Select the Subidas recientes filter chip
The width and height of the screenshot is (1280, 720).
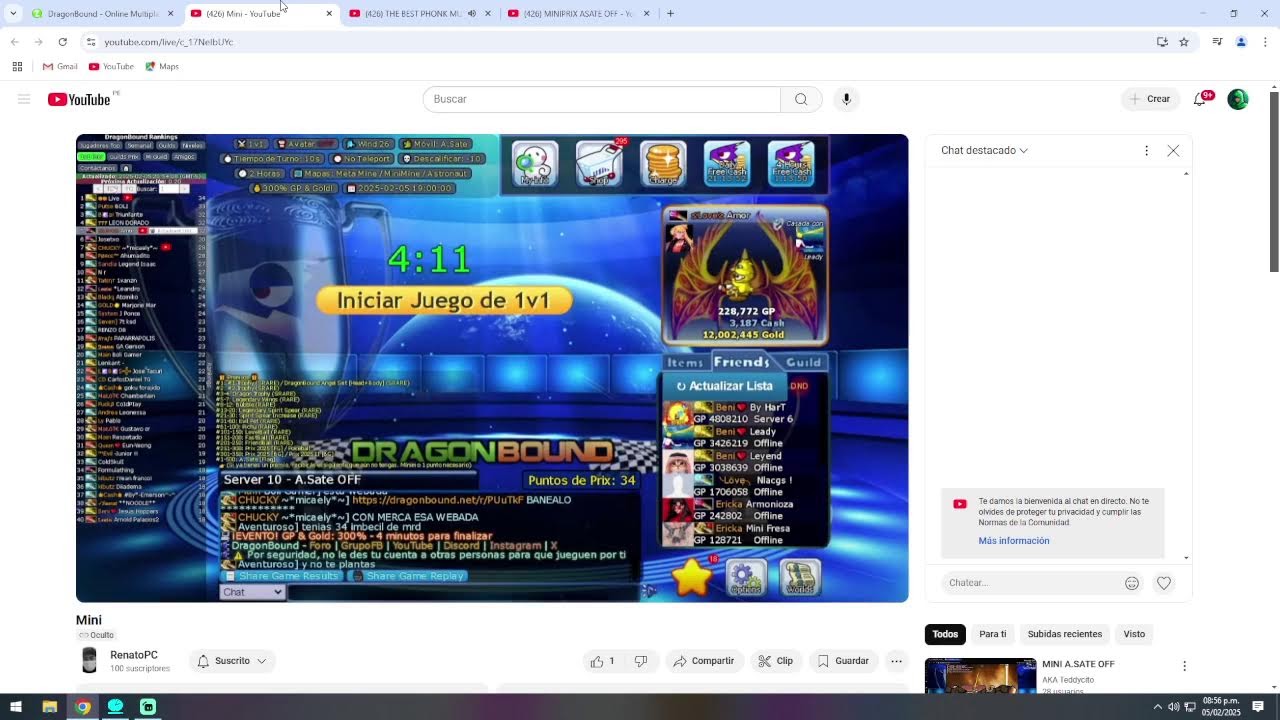coord(1064,634)
